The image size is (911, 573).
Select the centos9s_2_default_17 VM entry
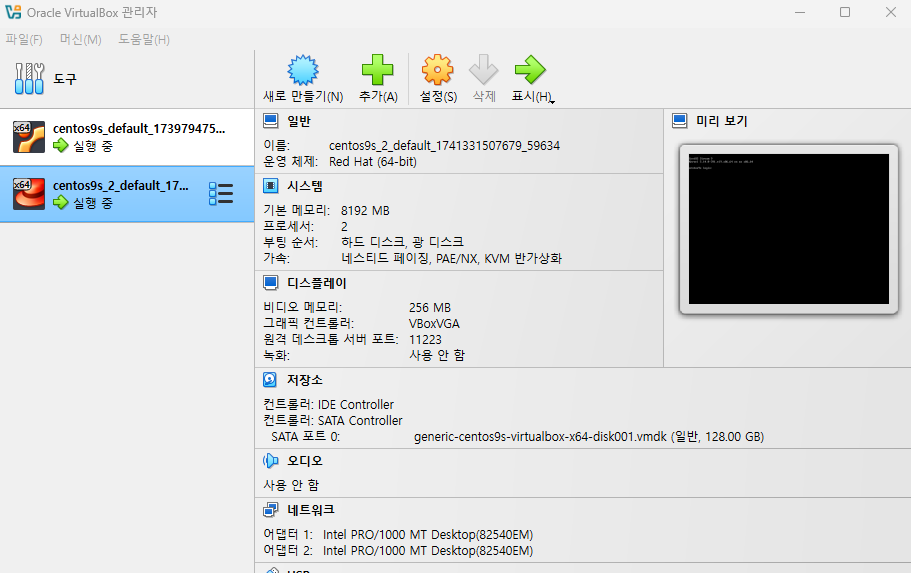point(127,194)
